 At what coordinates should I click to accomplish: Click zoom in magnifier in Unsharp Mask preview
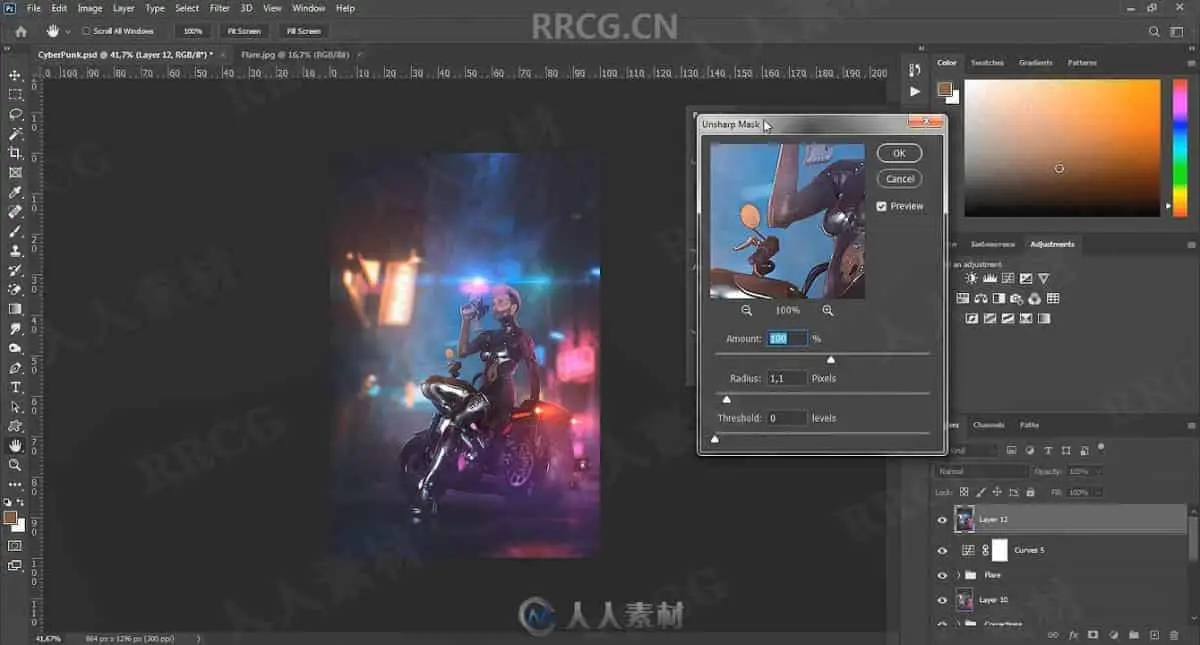(x=827, y=310)
